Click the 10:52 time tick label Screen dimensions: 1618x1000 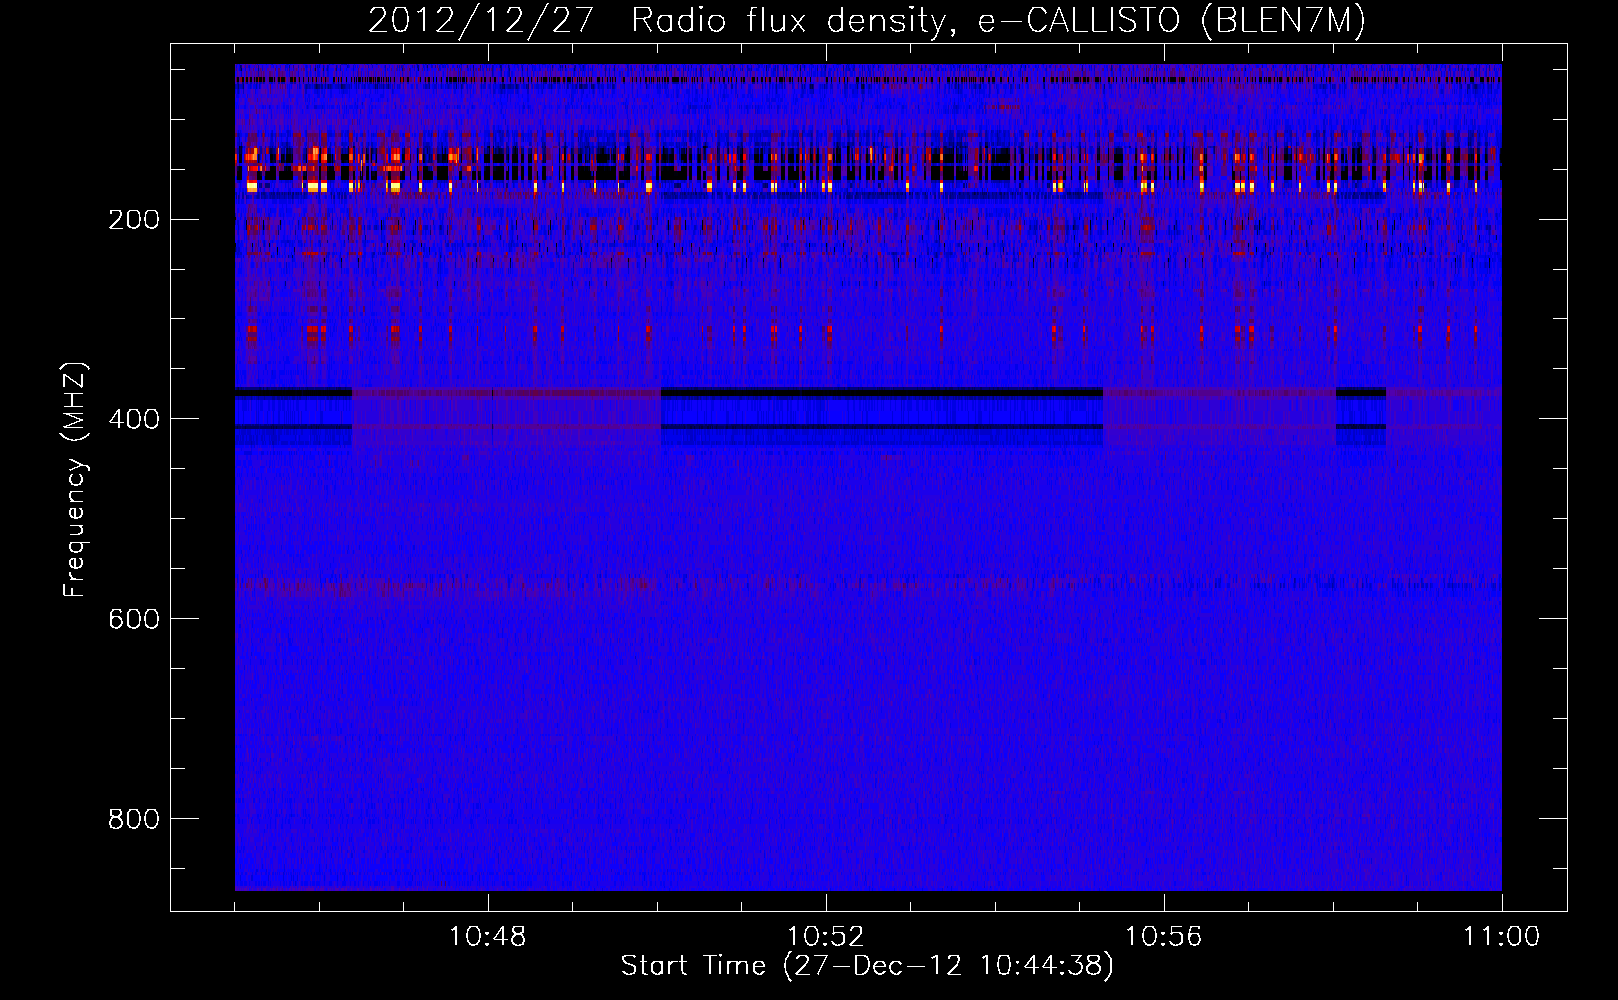click(826, 937)
